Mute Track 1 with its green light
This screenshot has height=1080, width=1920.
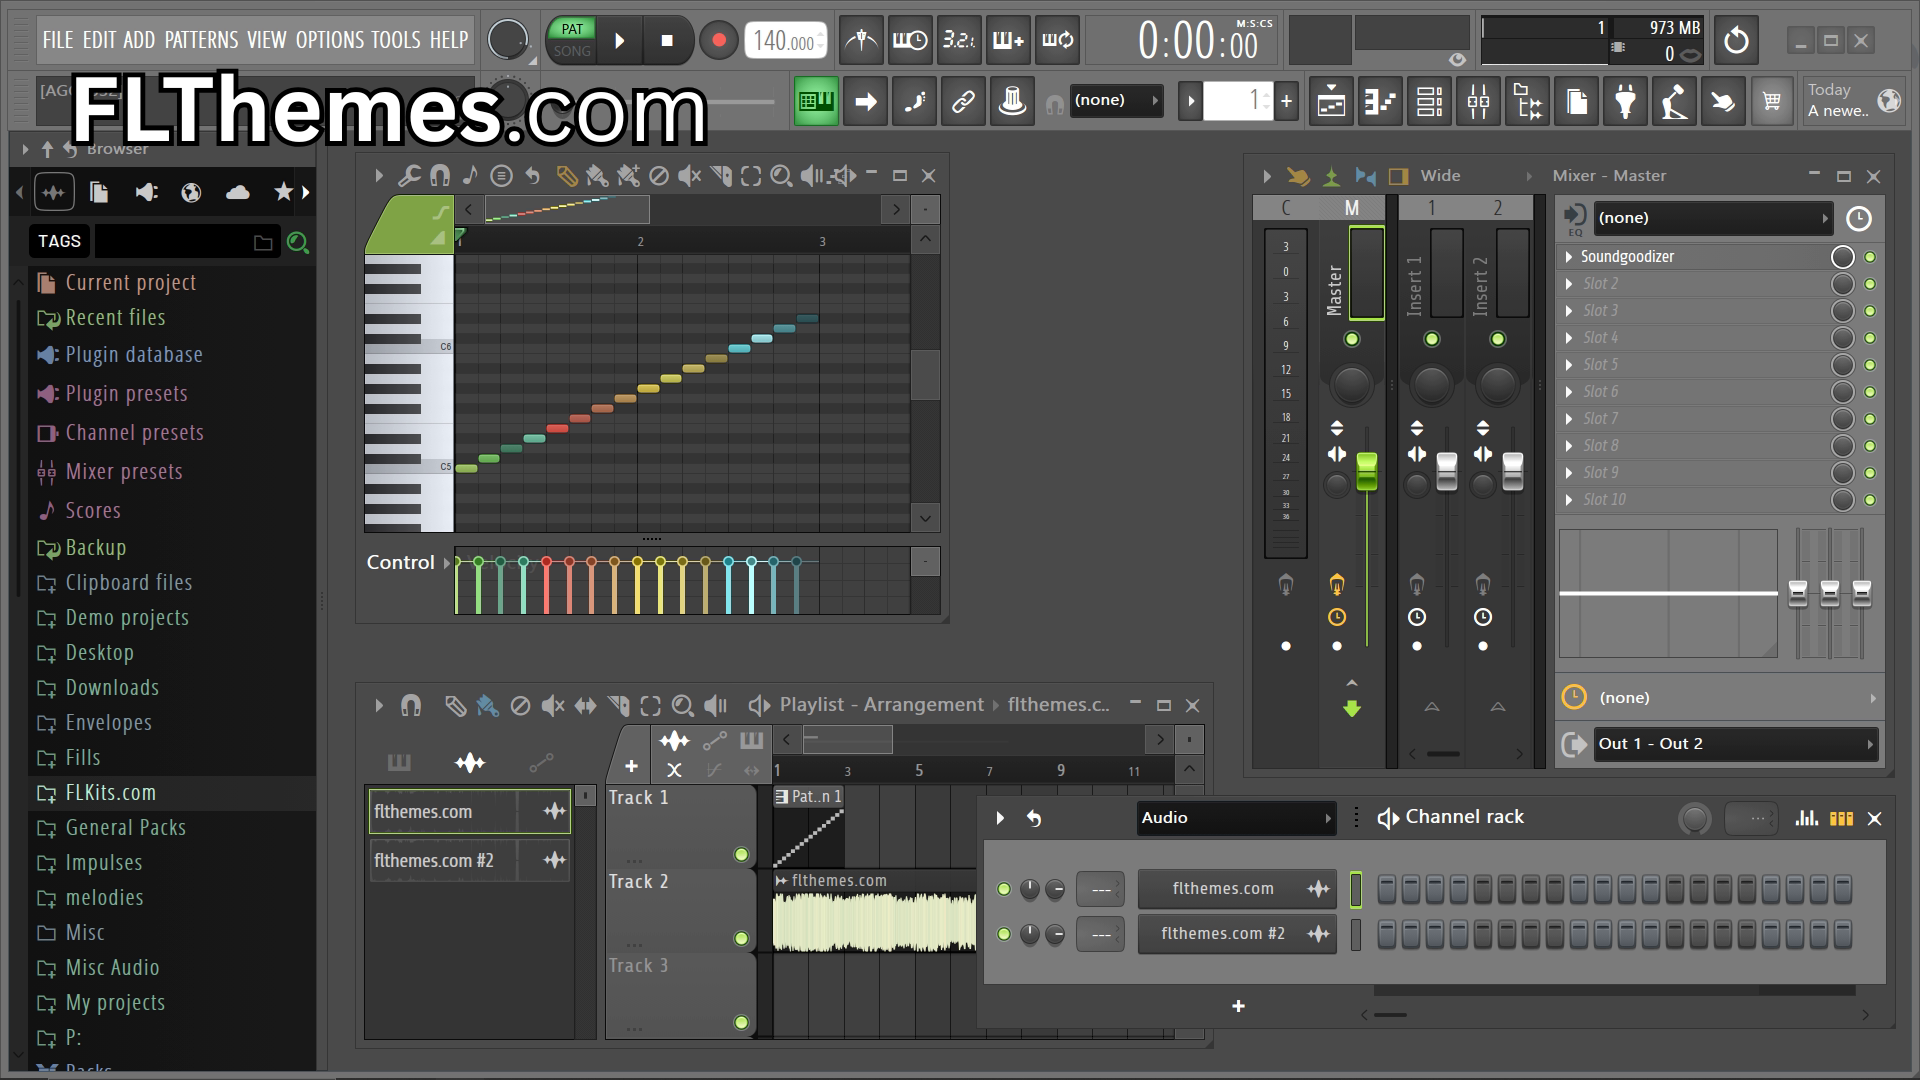741,854
